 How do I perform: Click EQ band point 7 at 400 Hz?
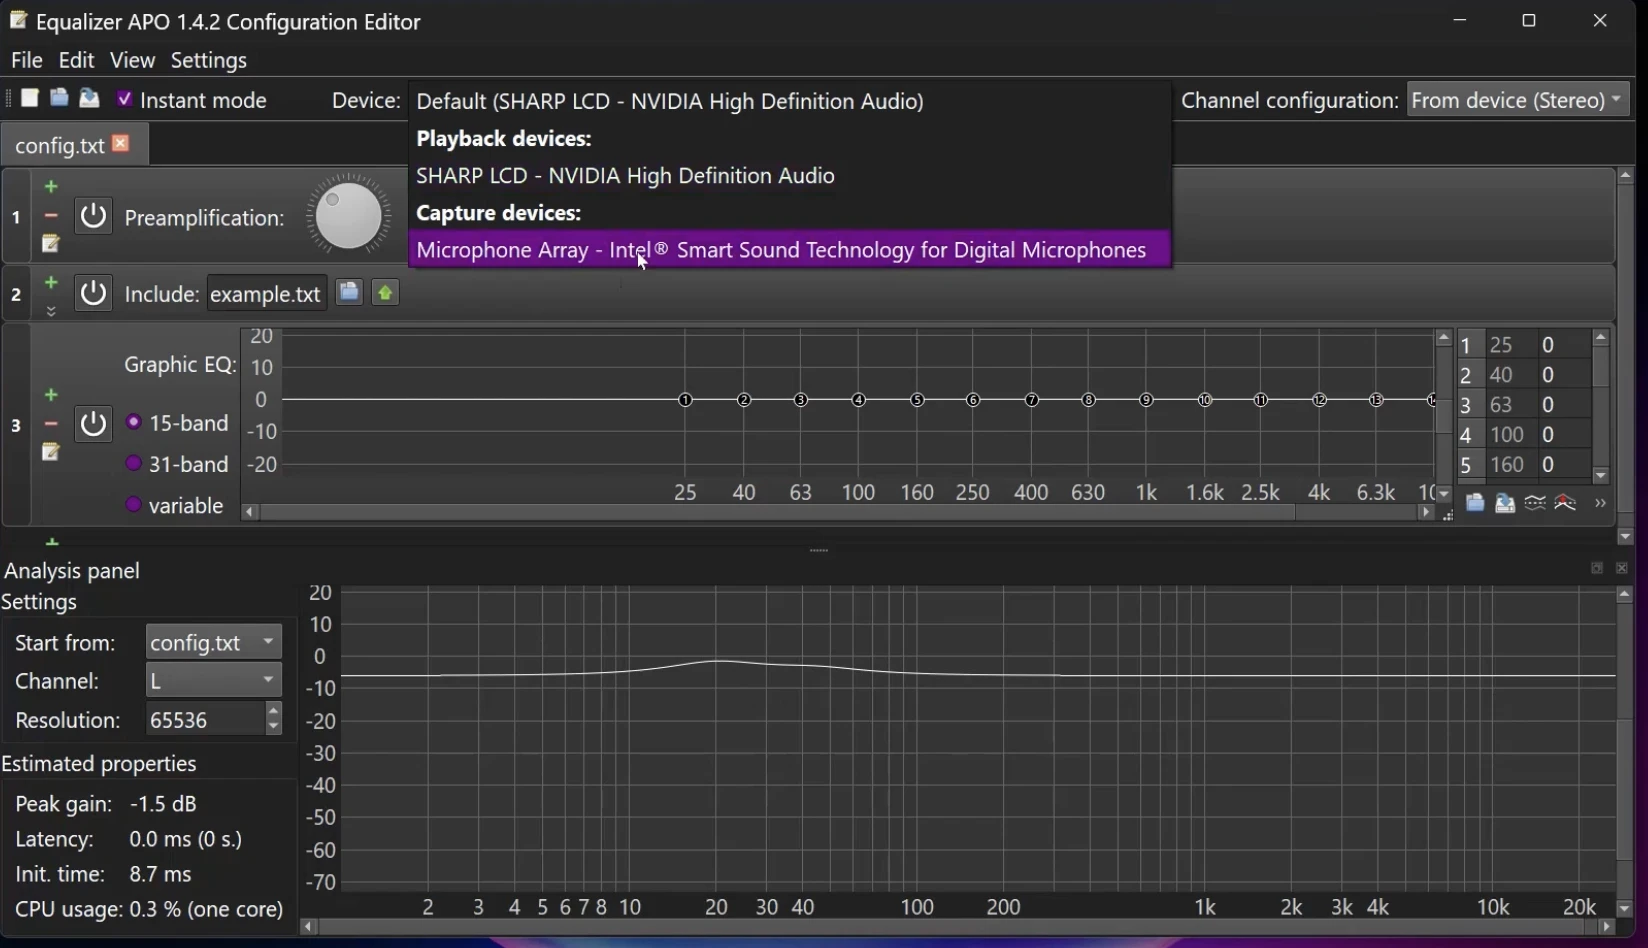(1032, 400)
